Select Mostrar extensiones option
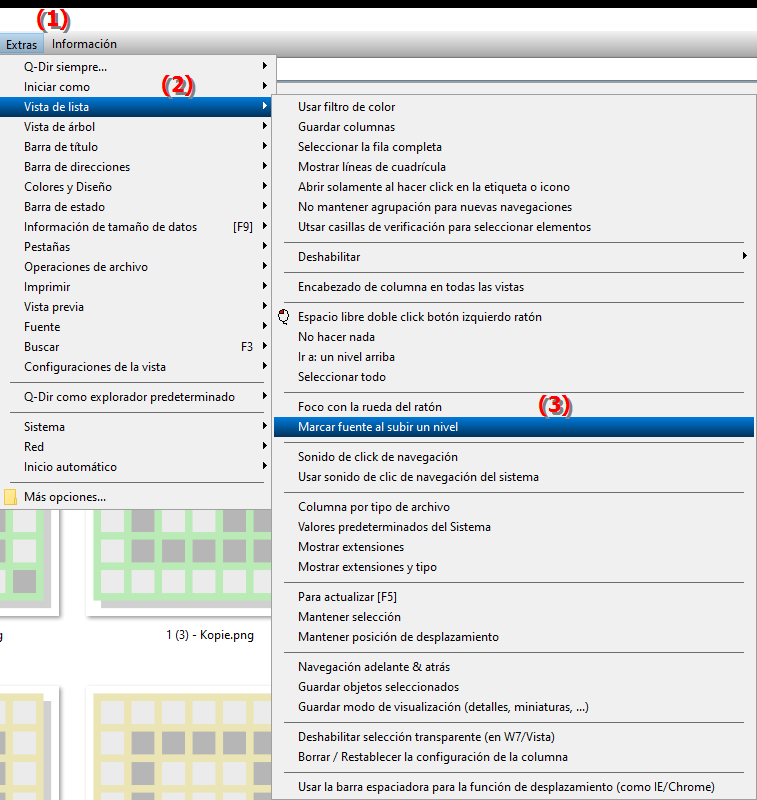The width and height of the screenshot is (757, 800). (x=514, y=547)
